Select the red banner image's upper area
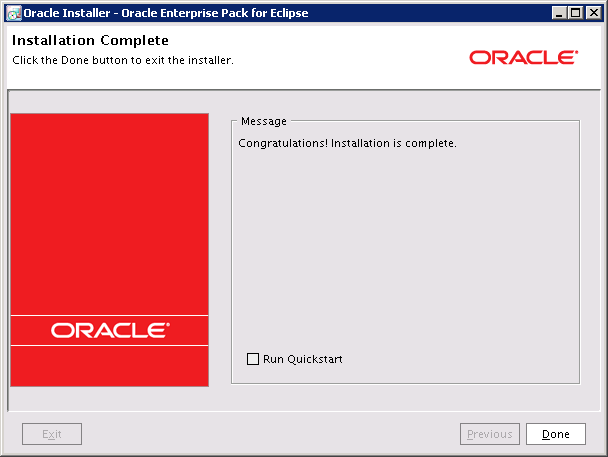608x457 pixels. coord(110,200)
